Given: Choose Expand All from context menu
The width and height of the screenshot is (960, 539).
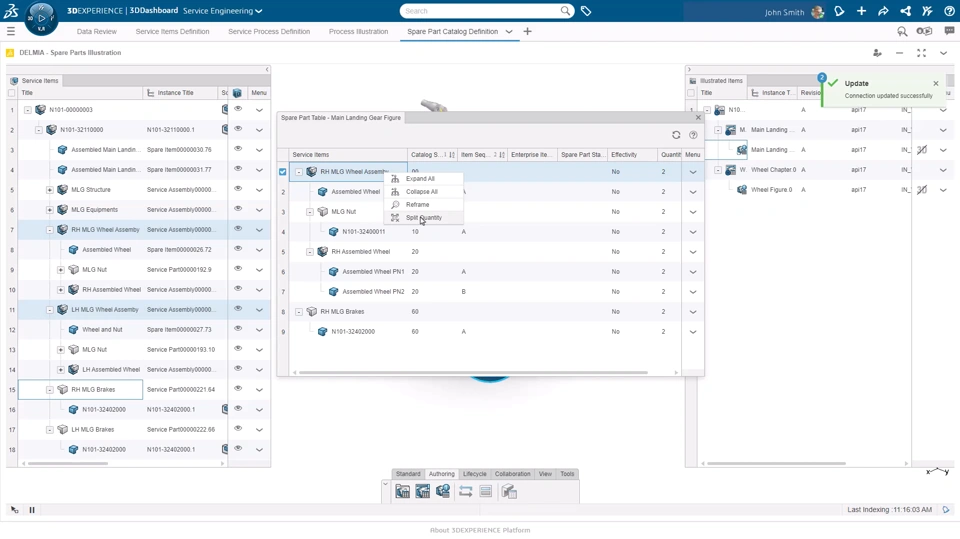Looking at the screenshot, I should pos(423,179).
